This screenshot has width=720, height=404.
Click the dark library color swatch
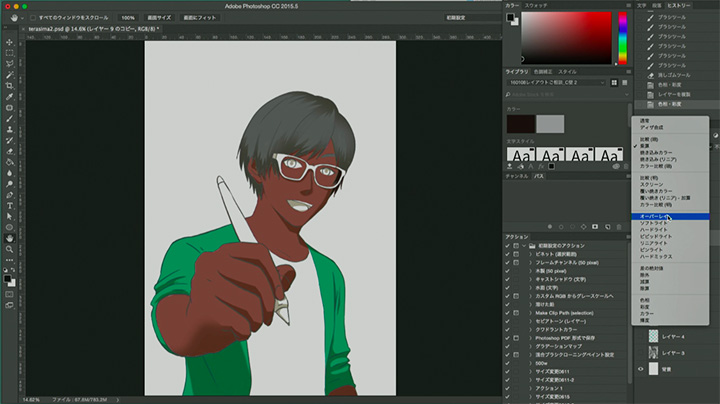pyautogui.click(x=521, y=124)
